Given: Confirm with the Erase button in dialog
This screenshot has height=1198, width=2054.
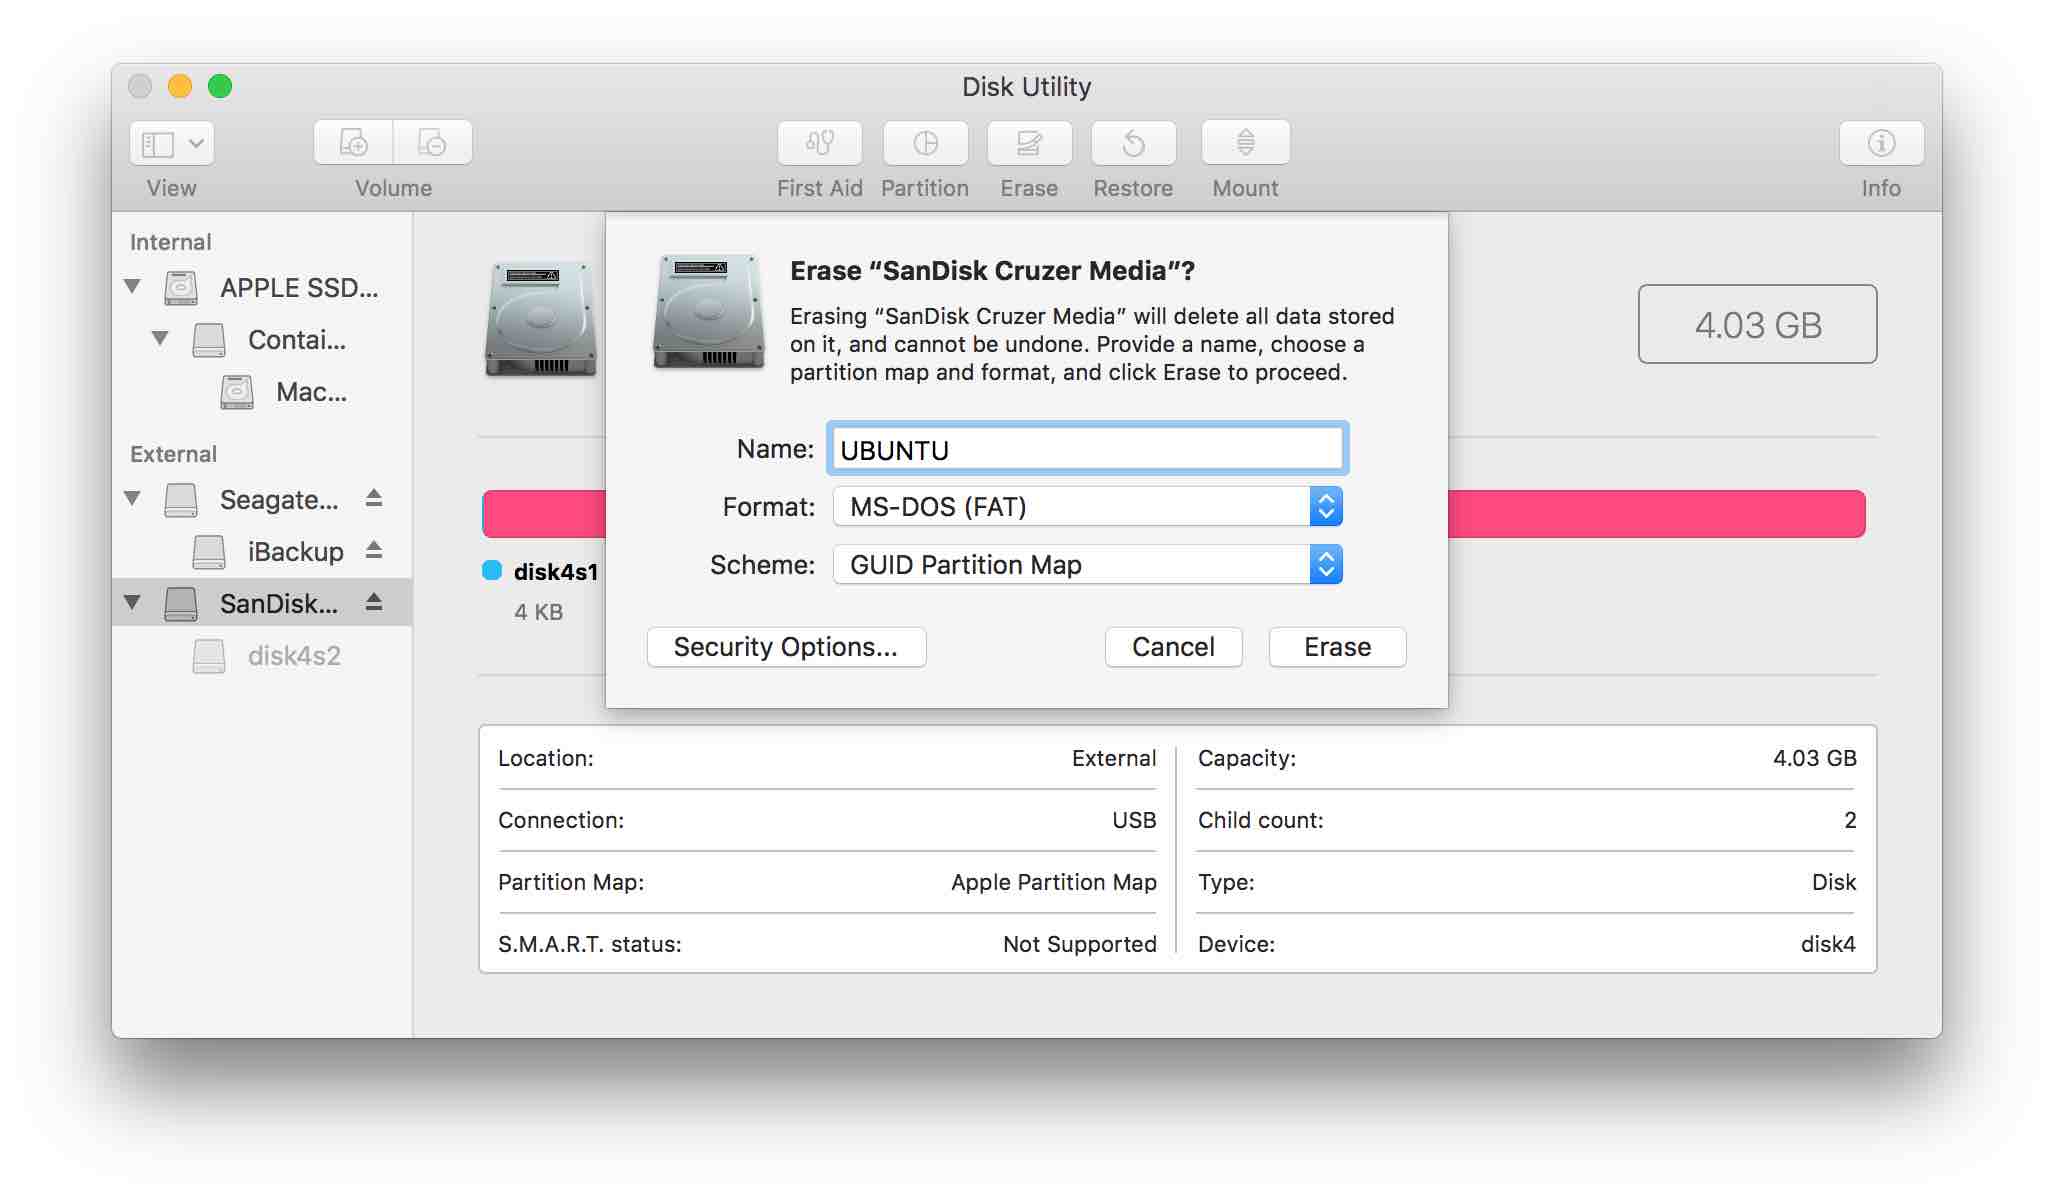Looking at the screenshot, I should point(1337,647).
